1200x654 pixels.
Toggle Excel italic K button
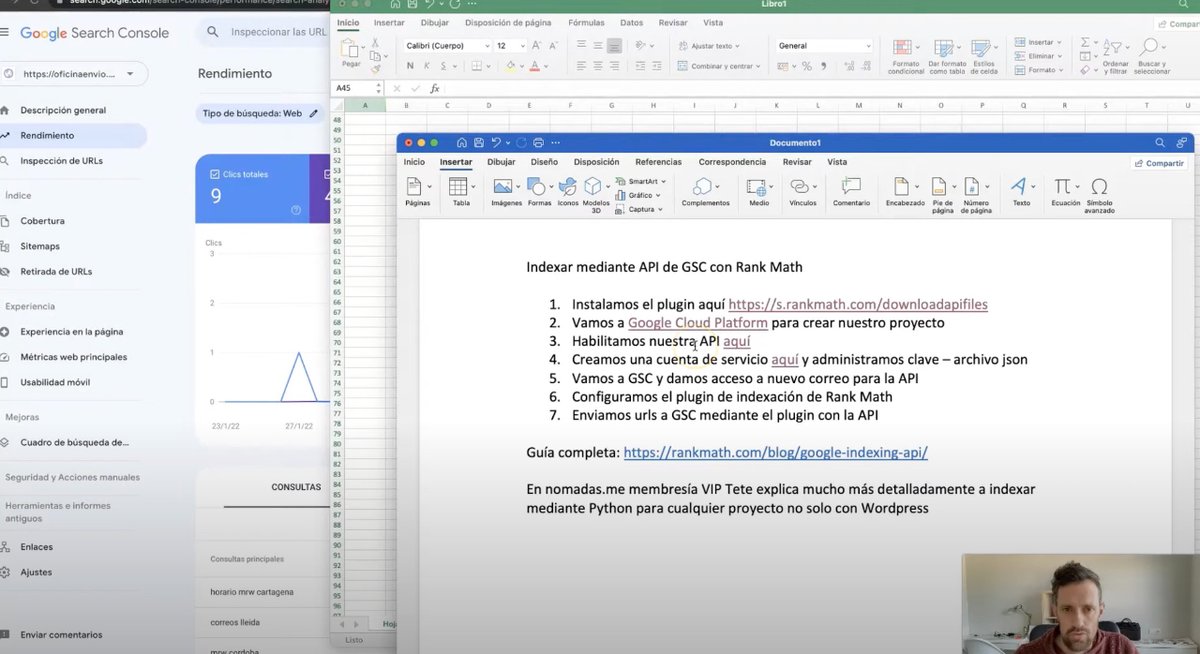(427, 66)
